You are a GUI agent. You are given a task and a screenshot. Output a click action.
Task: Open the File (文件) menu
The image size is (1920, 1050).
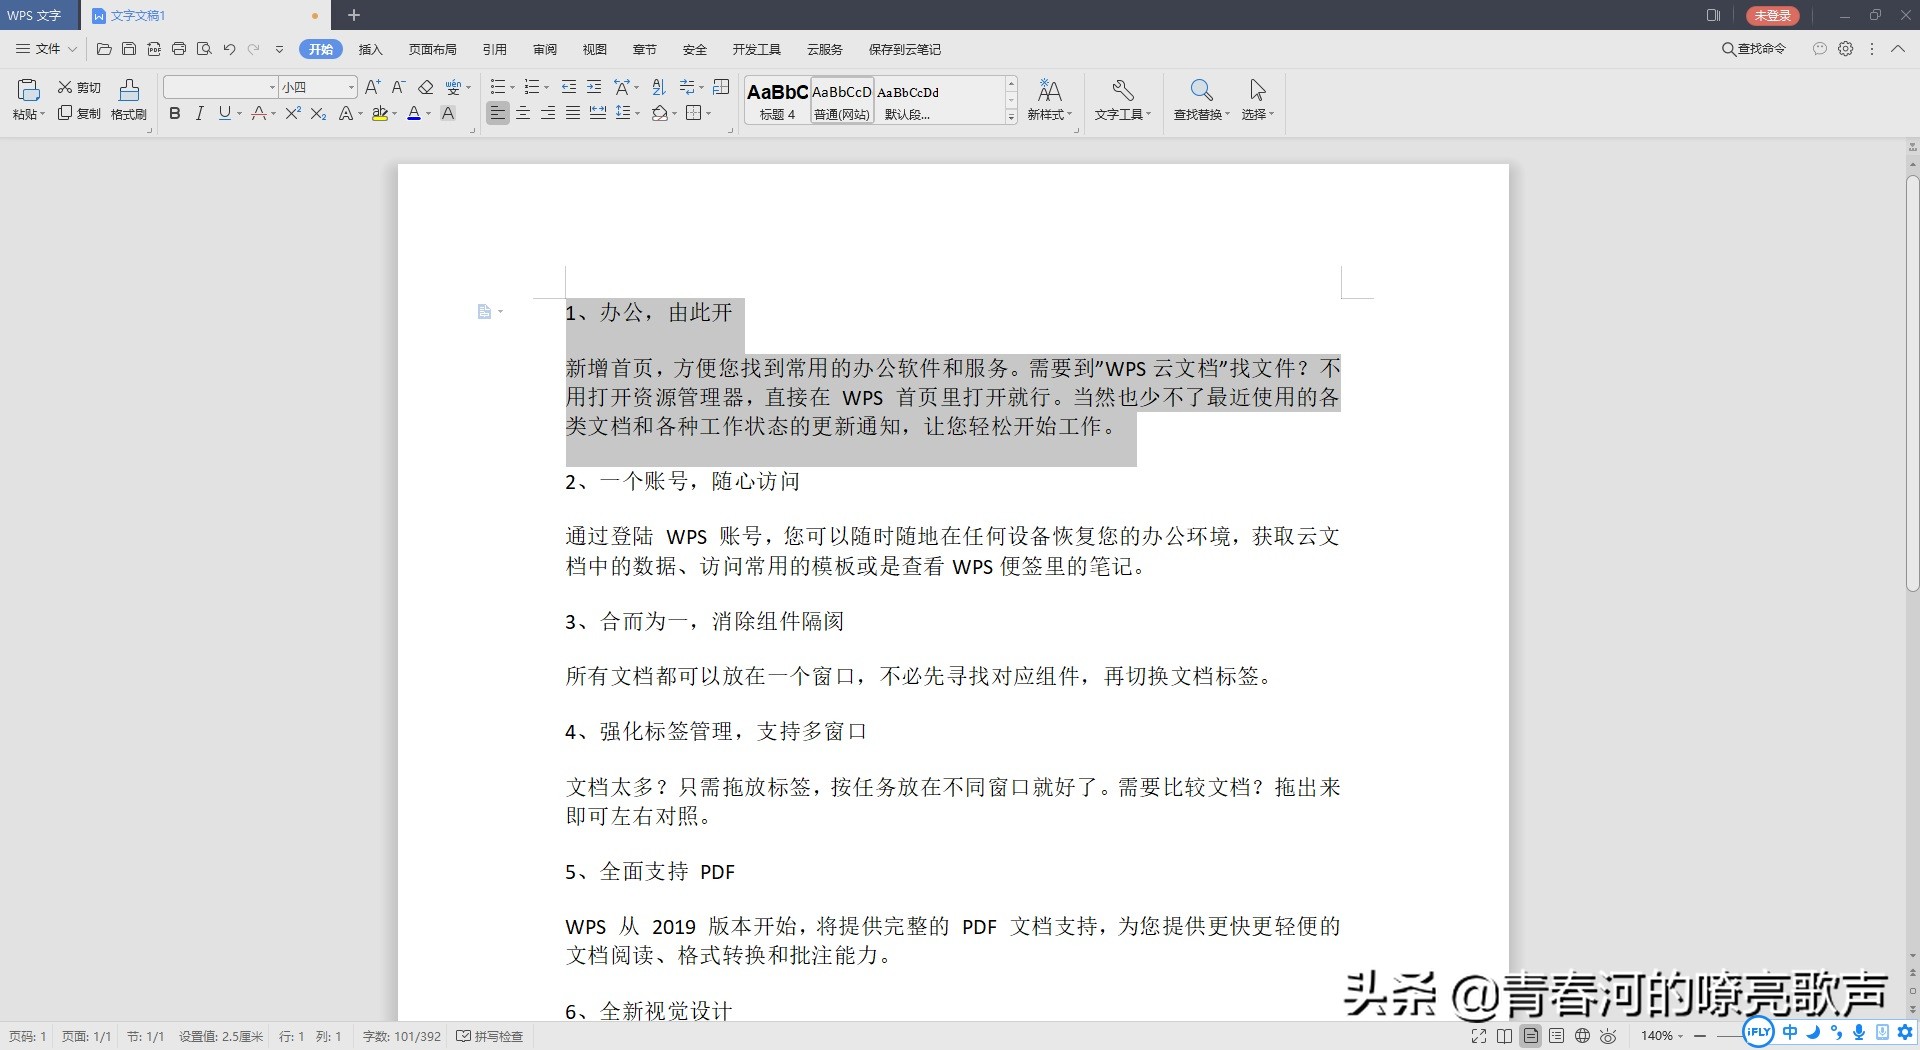tap(46, 49)
